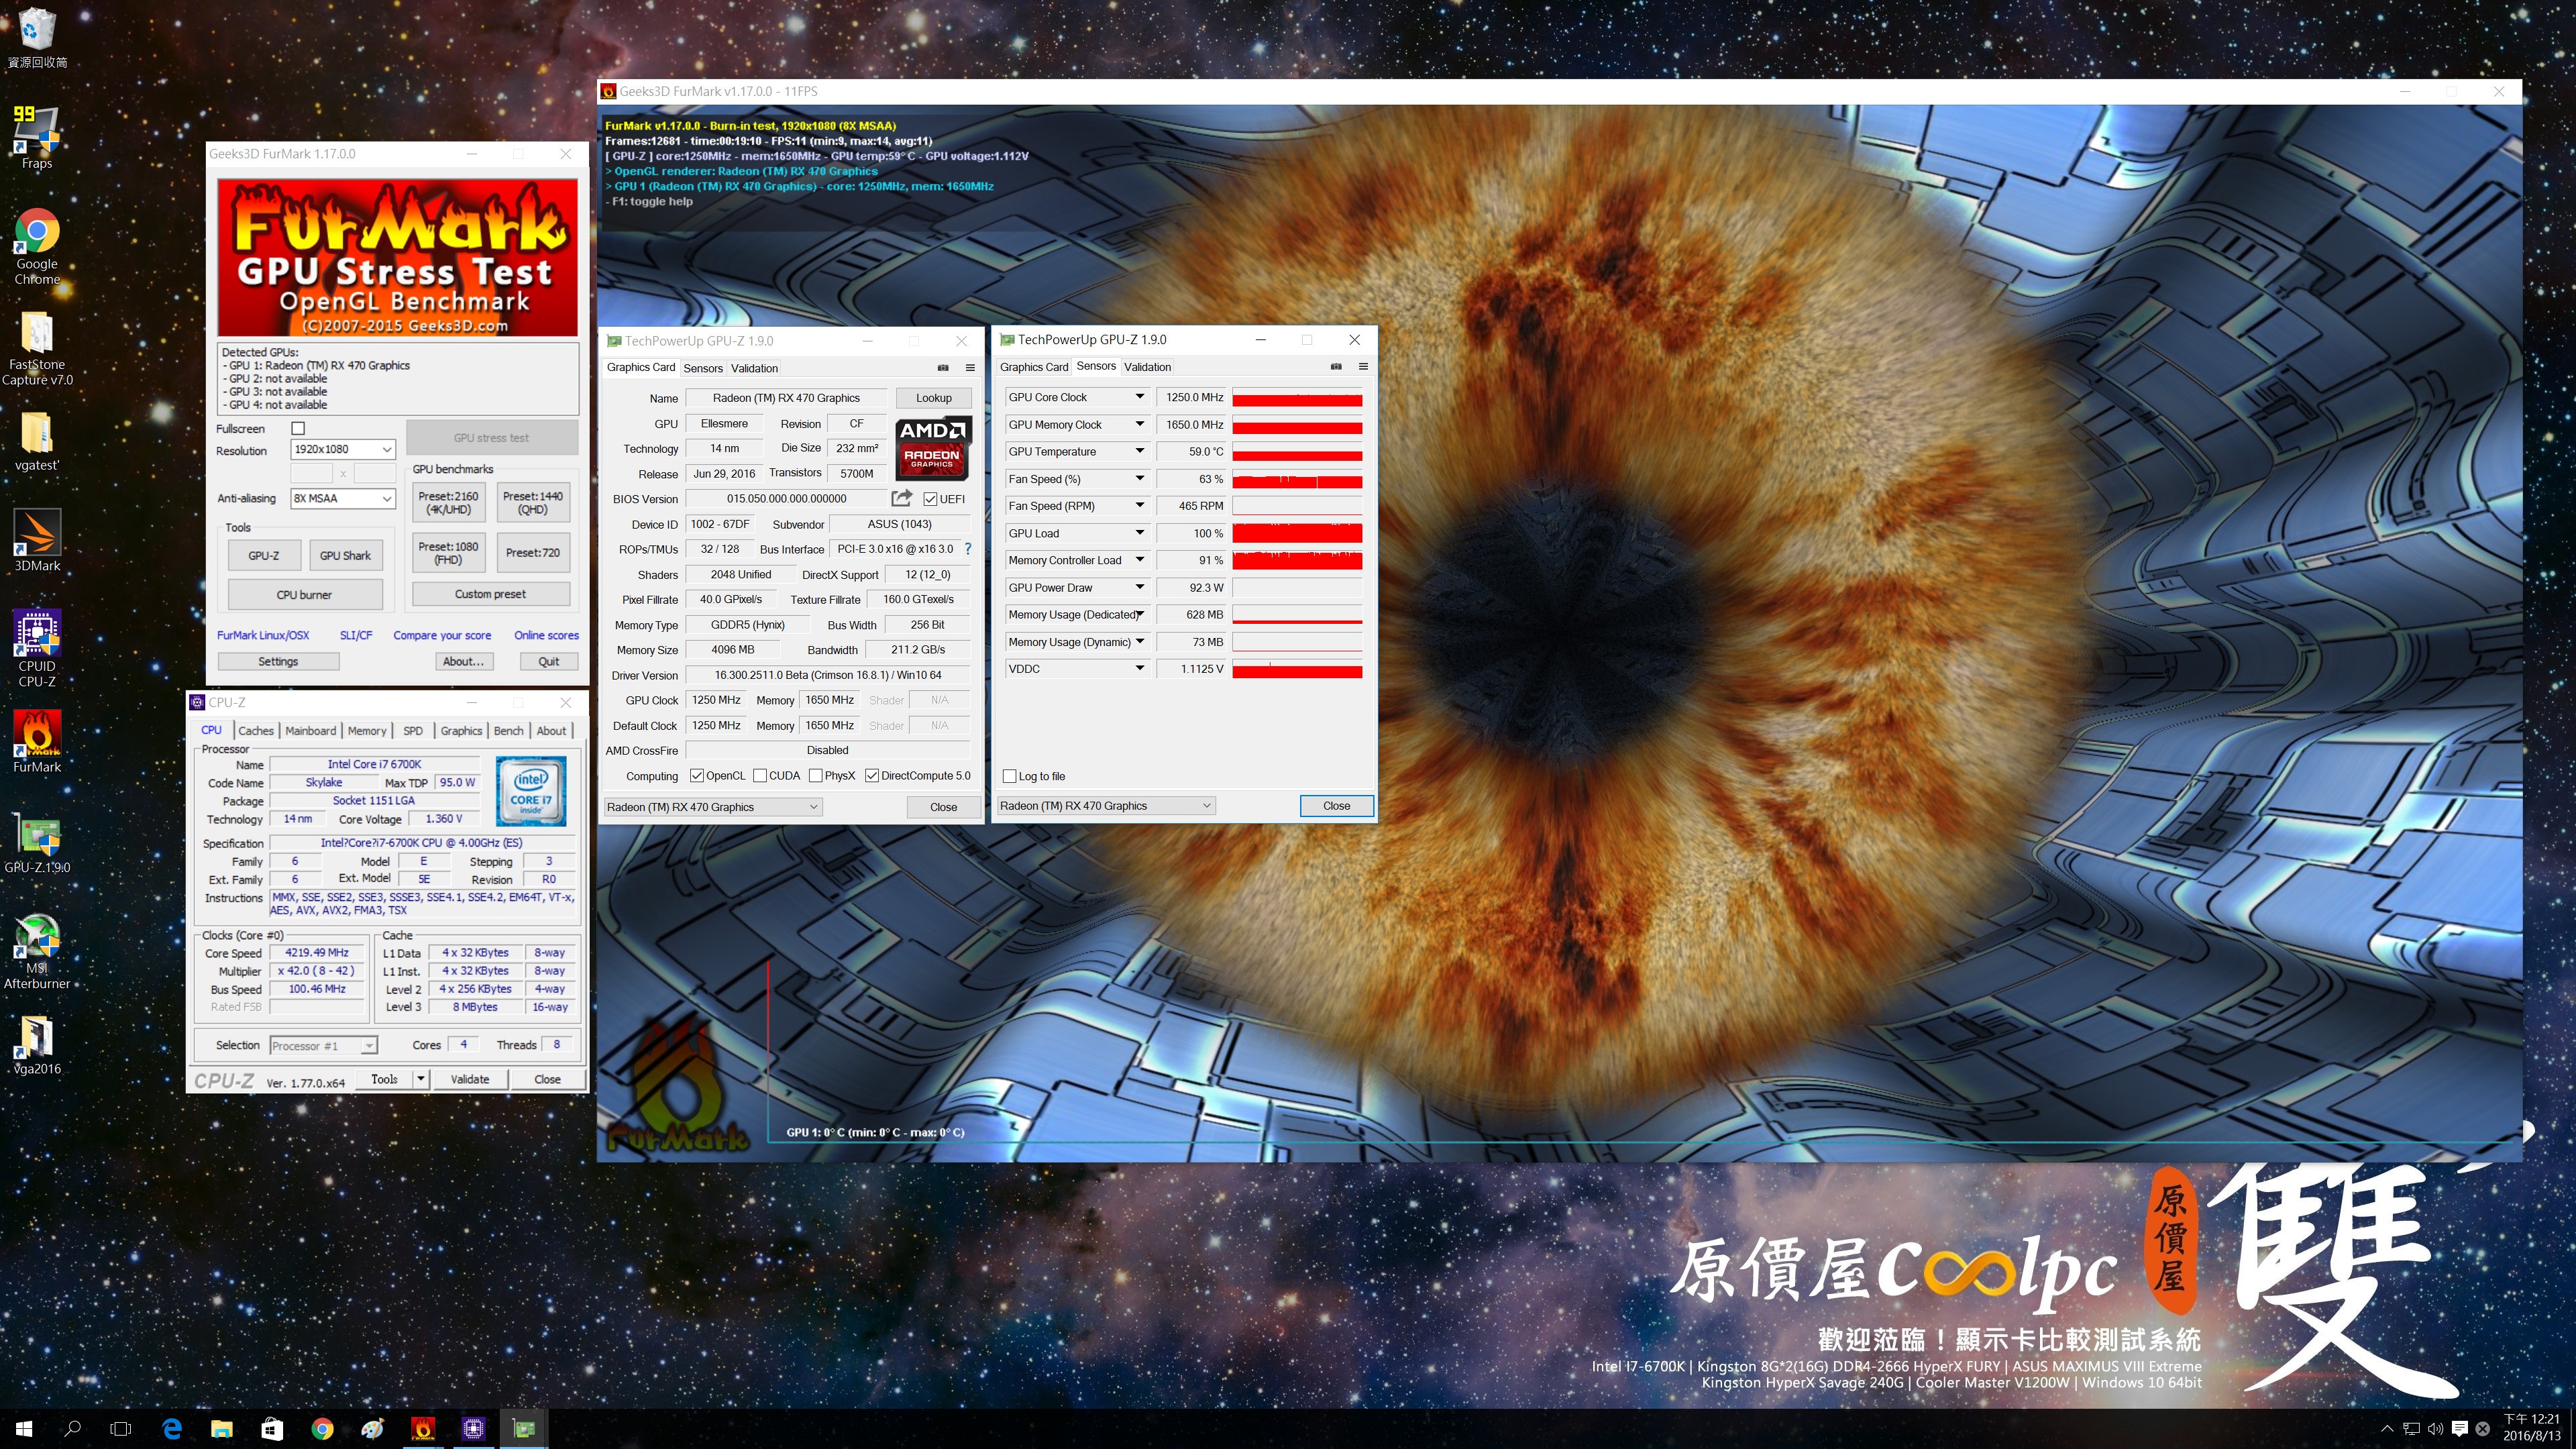Switch to SPD tab in CPU-Z
The height and width of the screenshot is (1449, 2576).
(x=413, y=731)
